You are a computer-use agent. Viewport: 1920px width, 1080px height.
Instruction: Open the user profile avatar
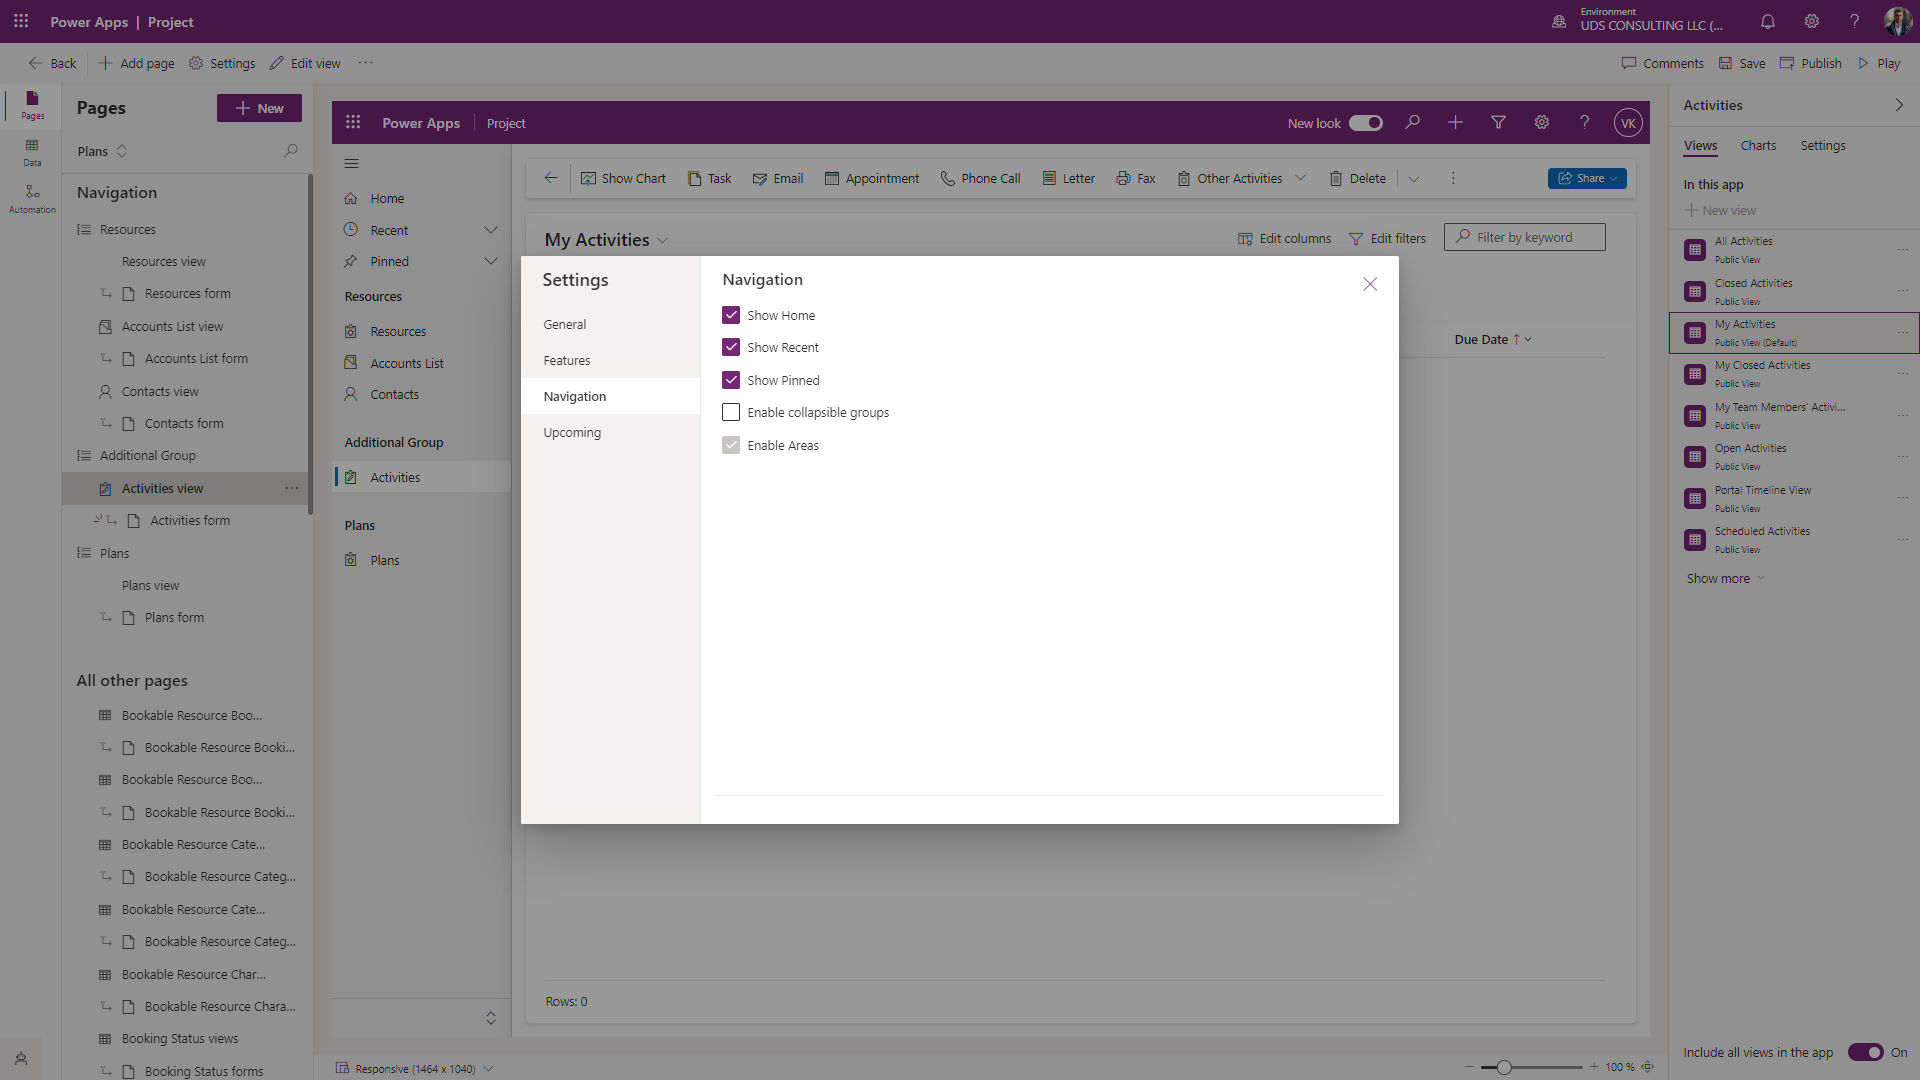point(1897,21)
